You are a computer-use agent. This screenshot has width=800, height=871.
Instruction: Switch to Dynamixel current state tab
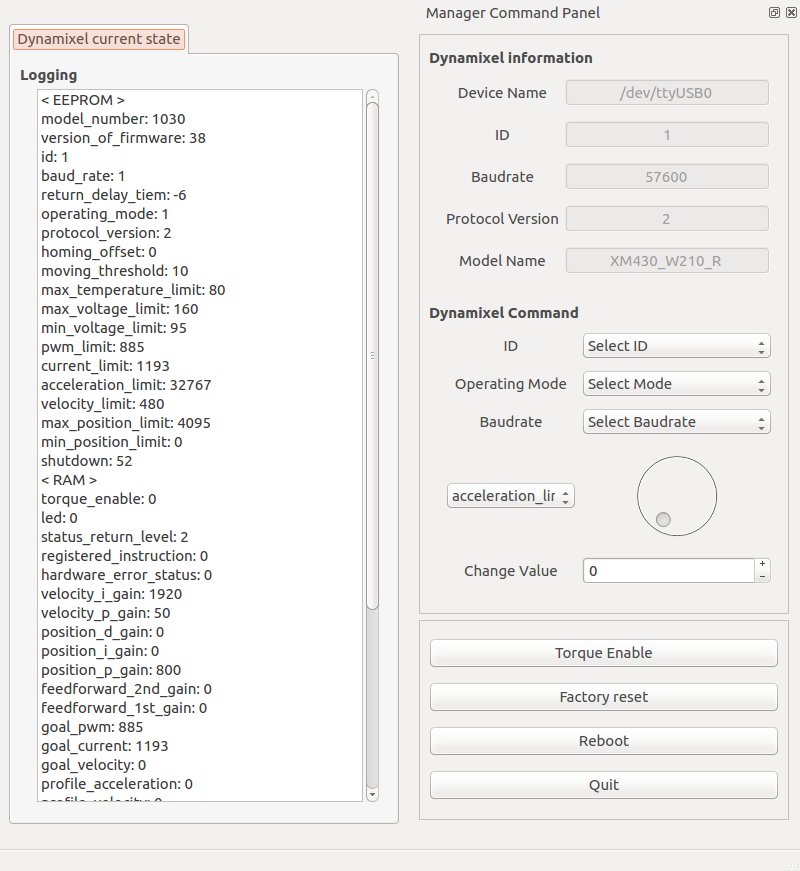pos(99,40)
